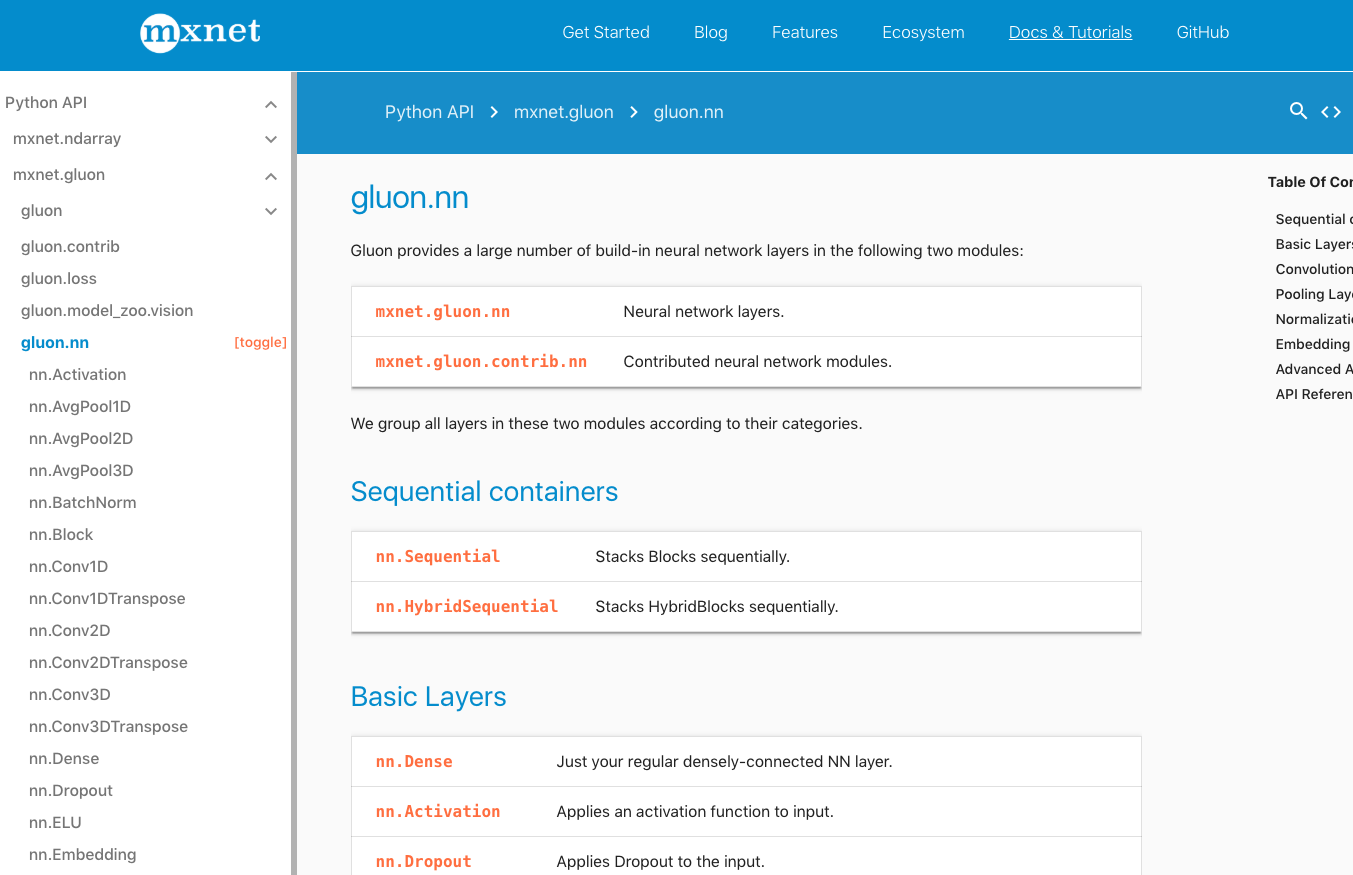Open nn.Embedding in sidebar

(x=83, y=854)
